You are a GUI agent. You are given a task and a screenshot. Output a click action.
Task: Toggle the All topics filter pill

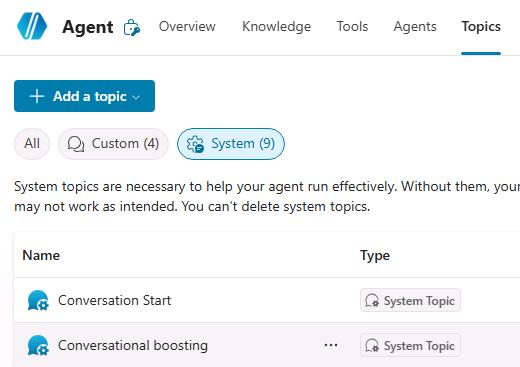32,144
